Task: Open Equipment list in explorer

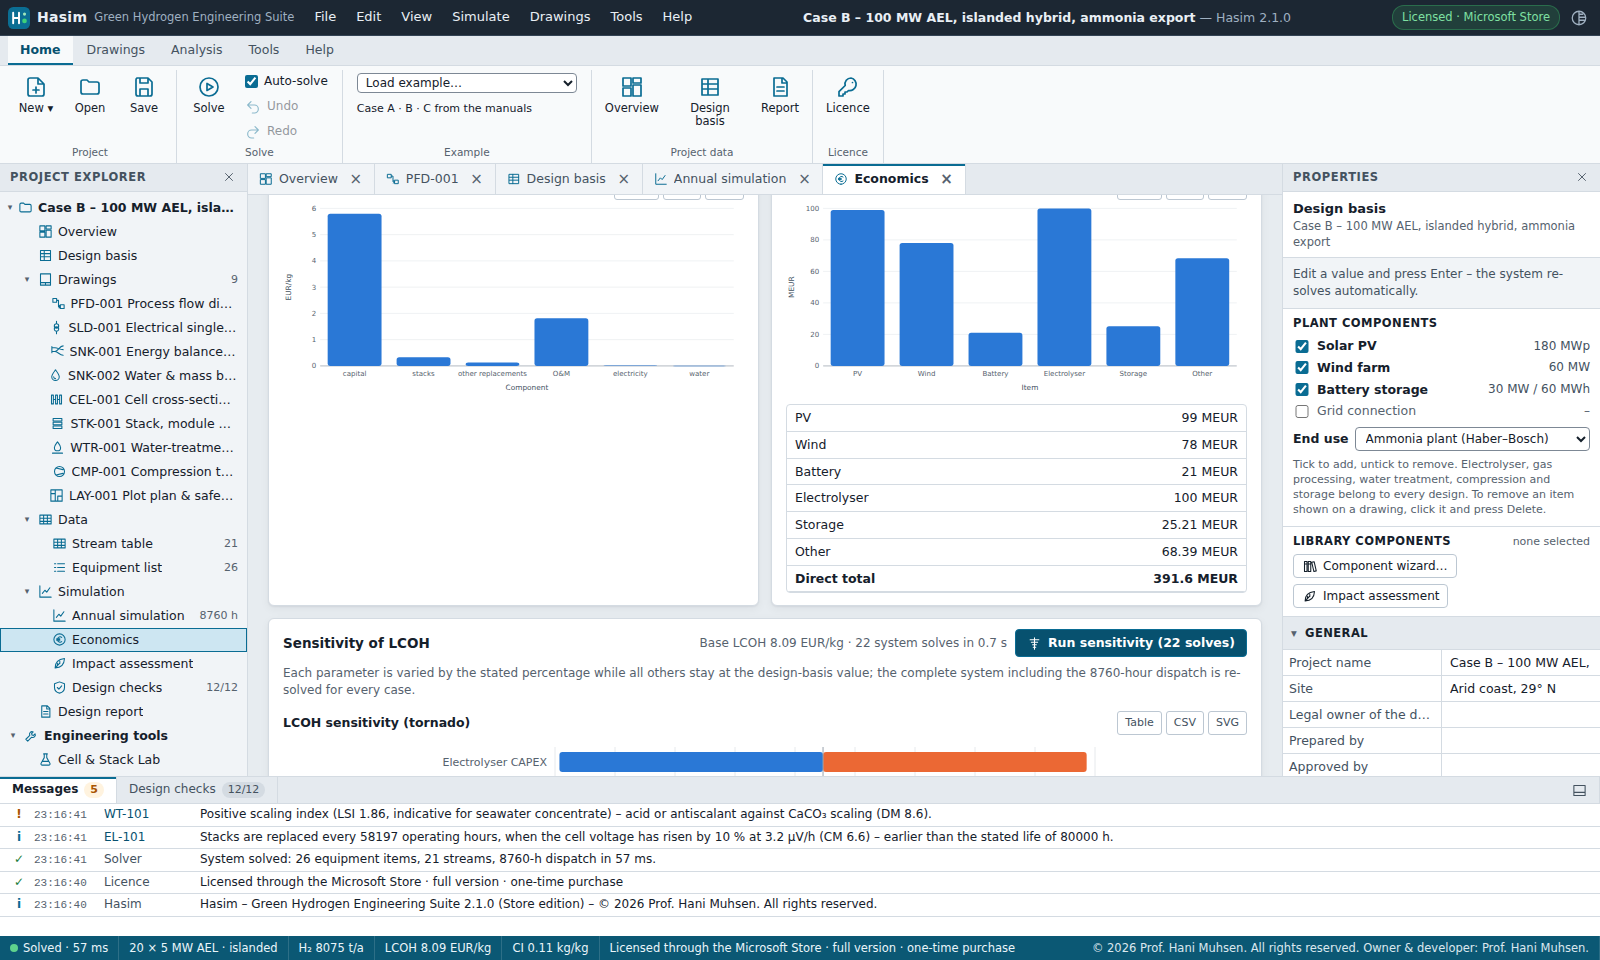Action: coord(124,568)
